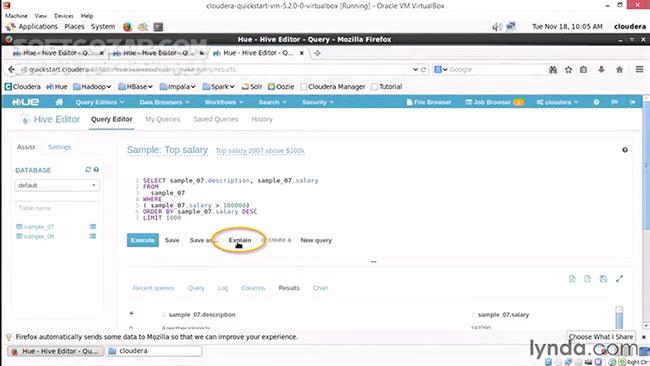
Task: Open the cloudera user dropdown
Action: [557, 102]
